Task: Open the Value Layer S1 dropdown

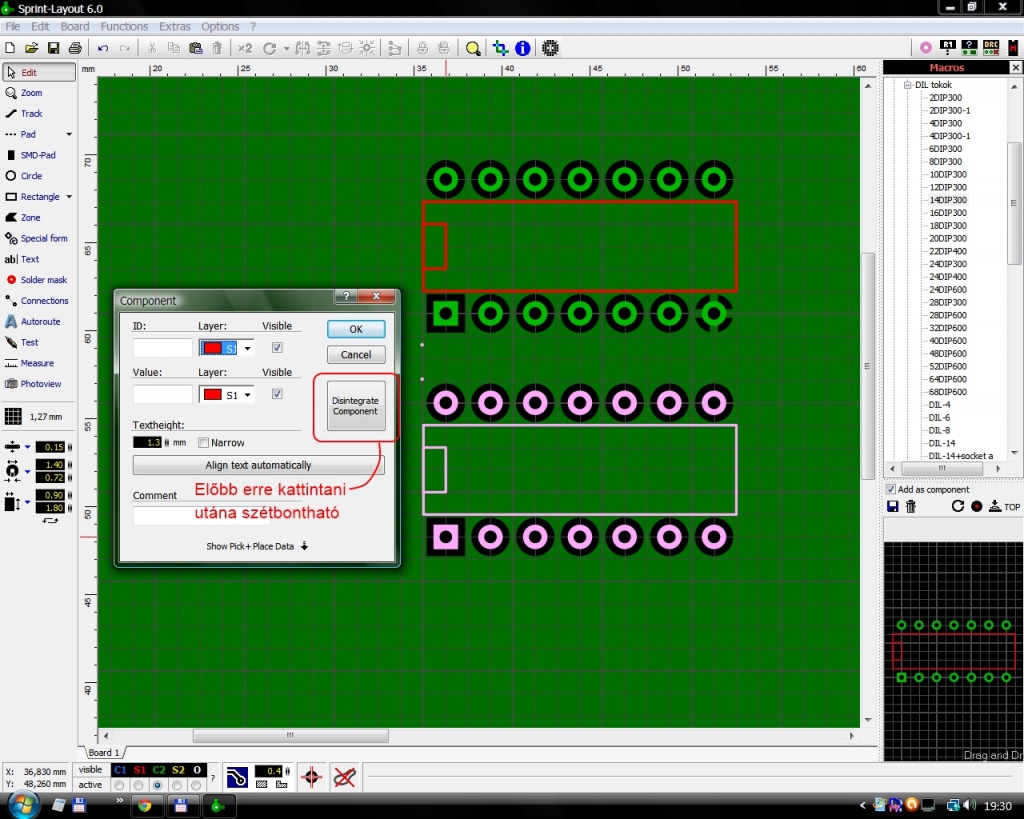Action: tap(248, 394)
